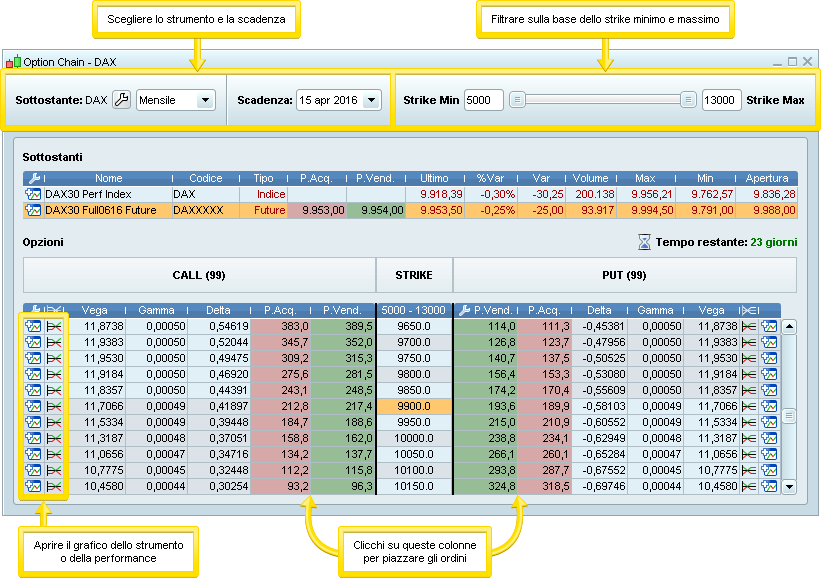Click put P.Vend. price 324,8
The image size is (821, 578).
point(486,486)
